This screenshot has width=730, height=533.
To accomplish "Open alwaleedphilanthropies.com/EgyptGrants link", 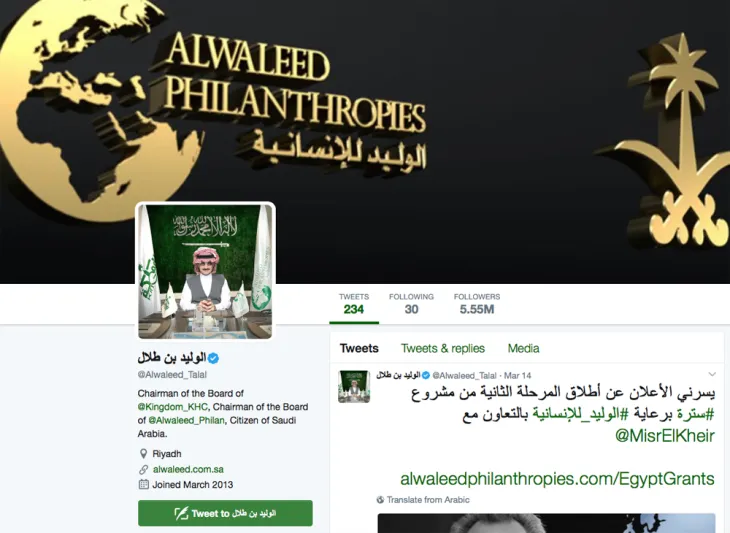I will 557,479.
